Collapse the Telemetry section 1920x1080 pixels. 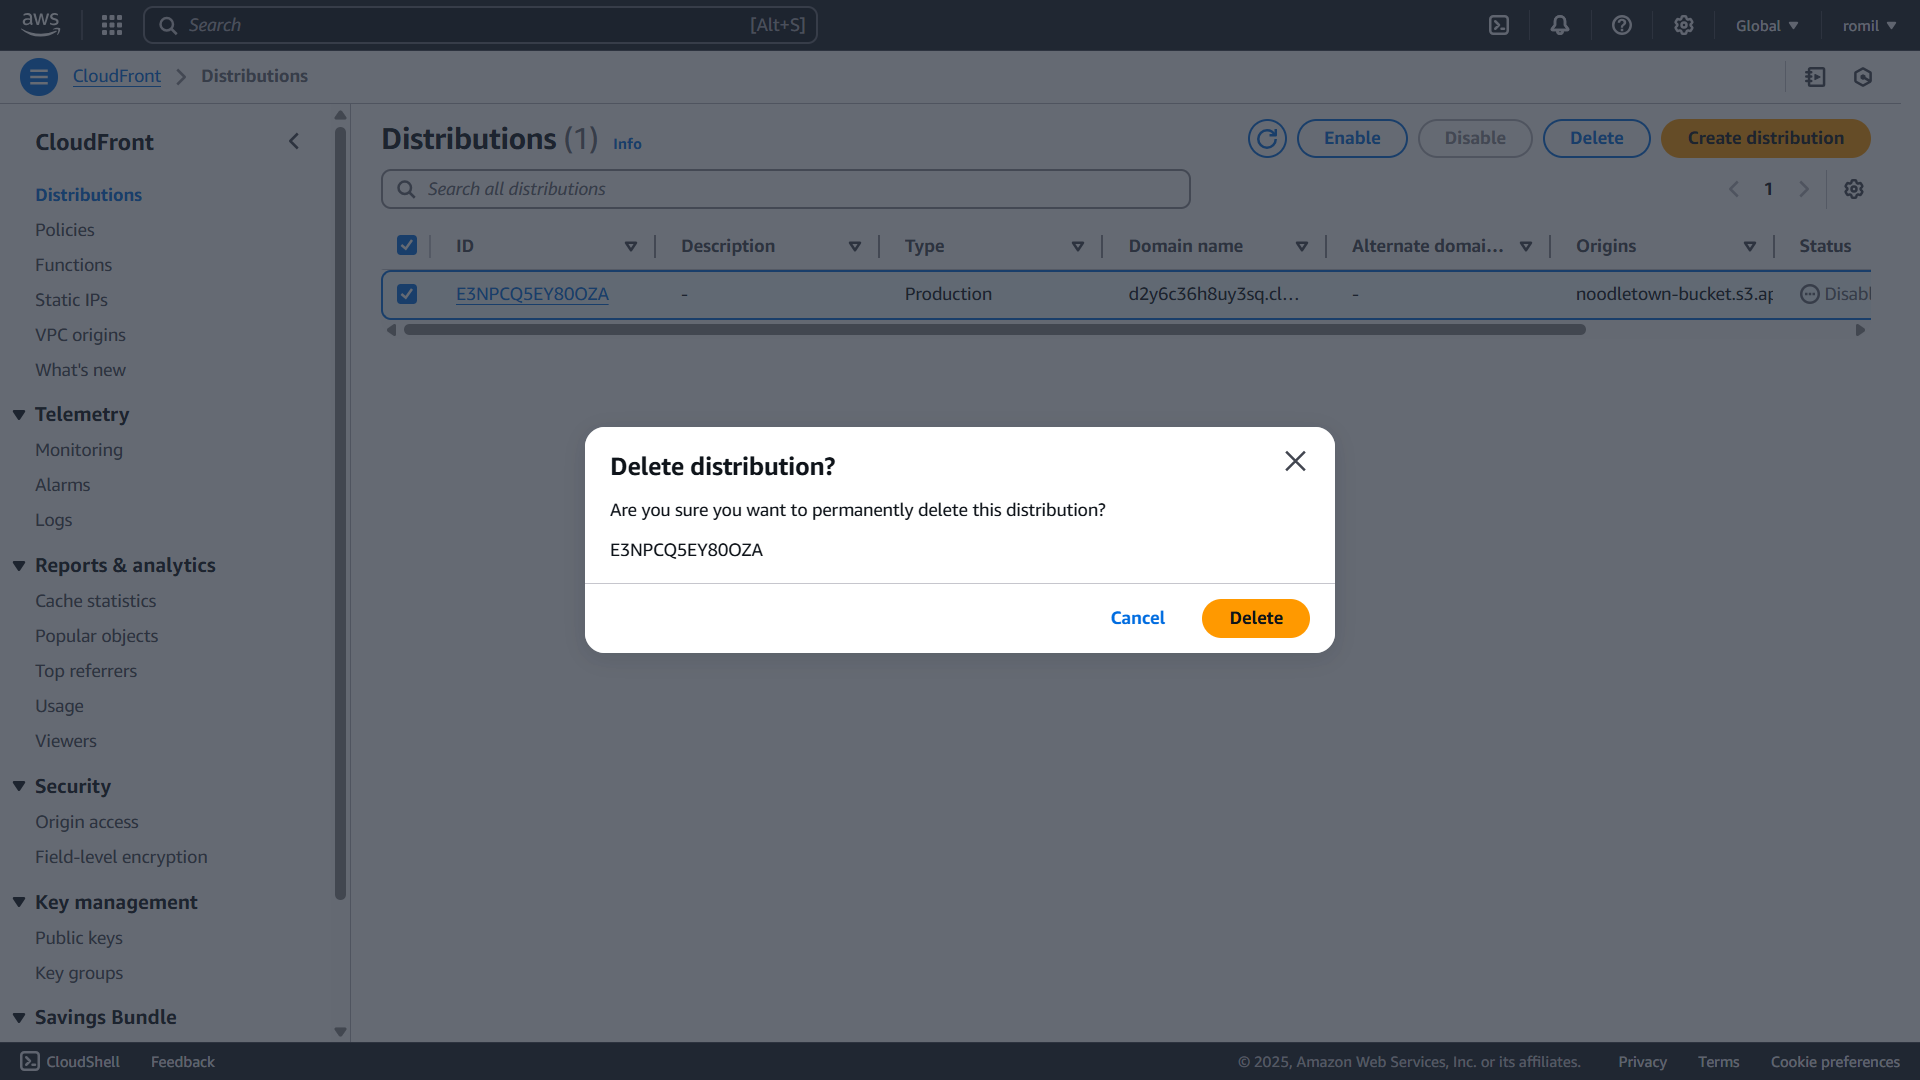click(x=19, y=414)
